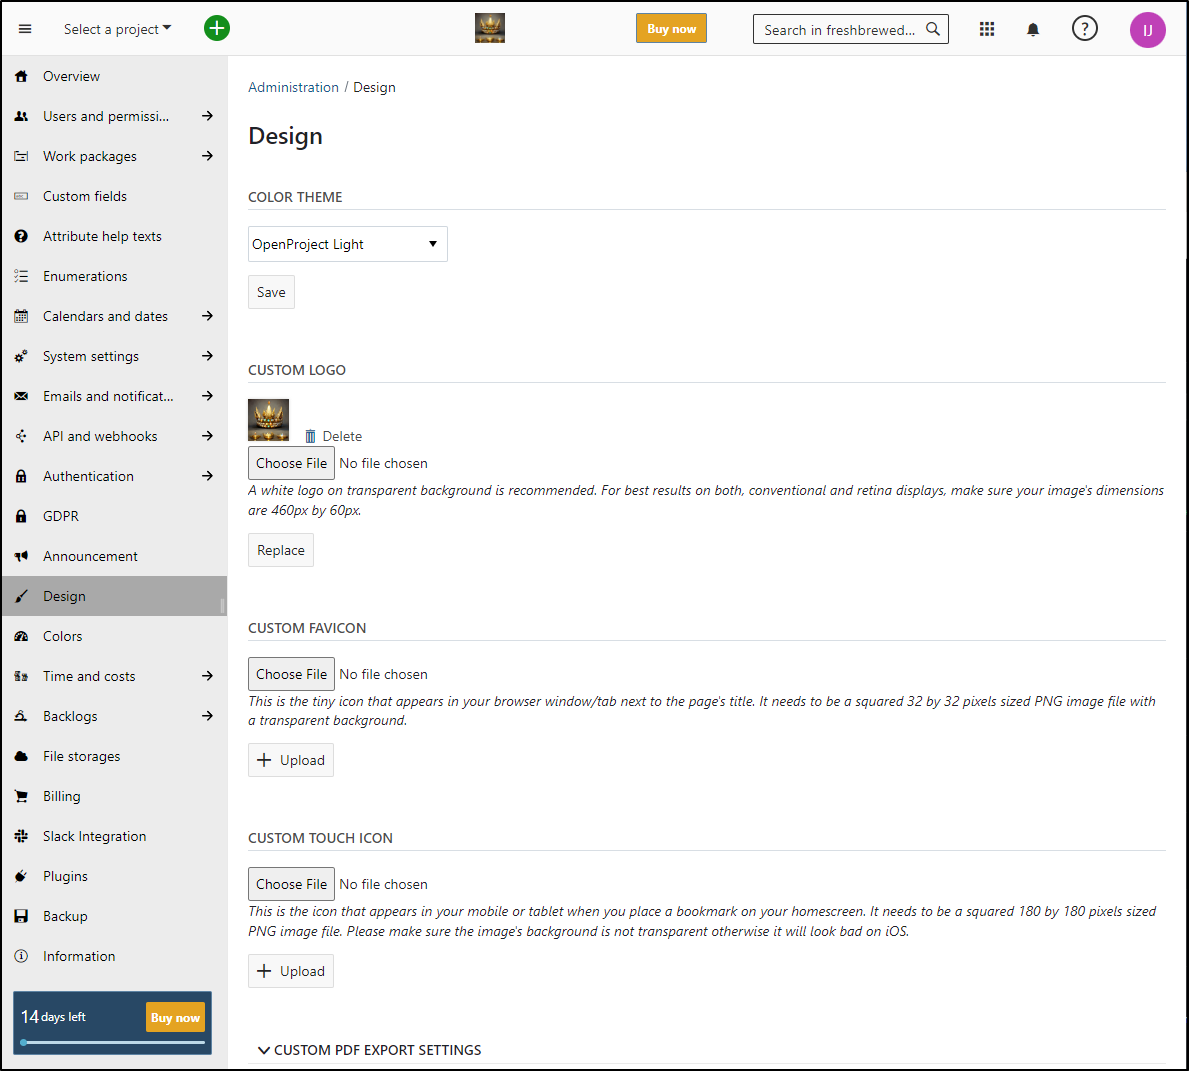Open the help question mark menu
Image resolution: width=1189 pixels, height=1071 pixels.
pyautogui.click(x=1084, y=29)
